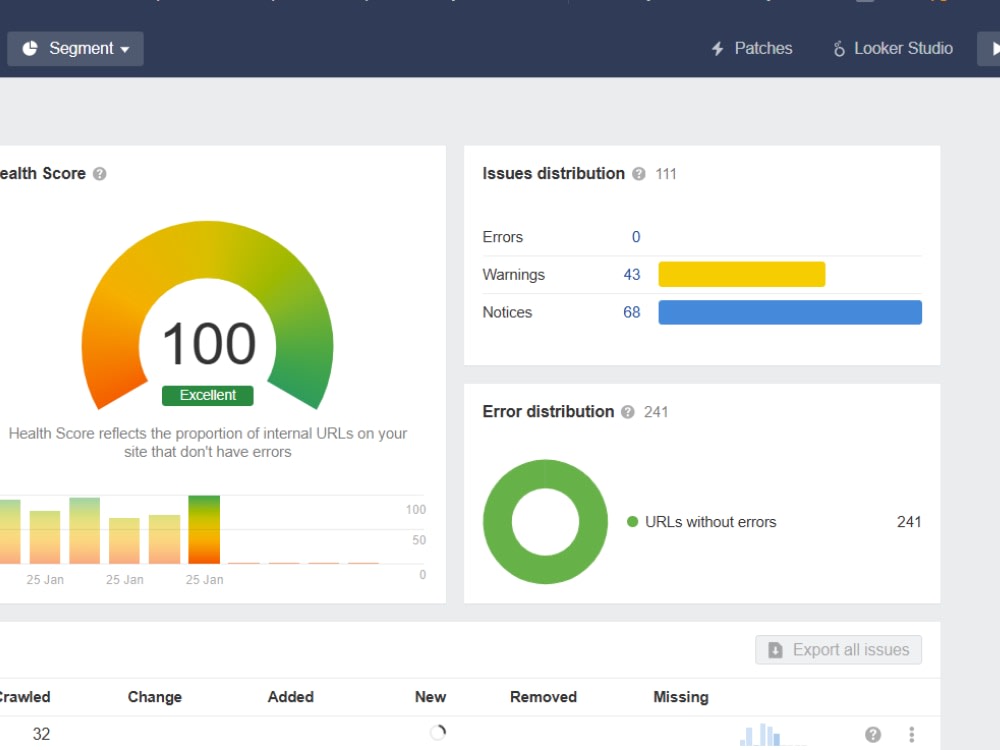Open the Segment dropdown

click(x=75, y=48)
